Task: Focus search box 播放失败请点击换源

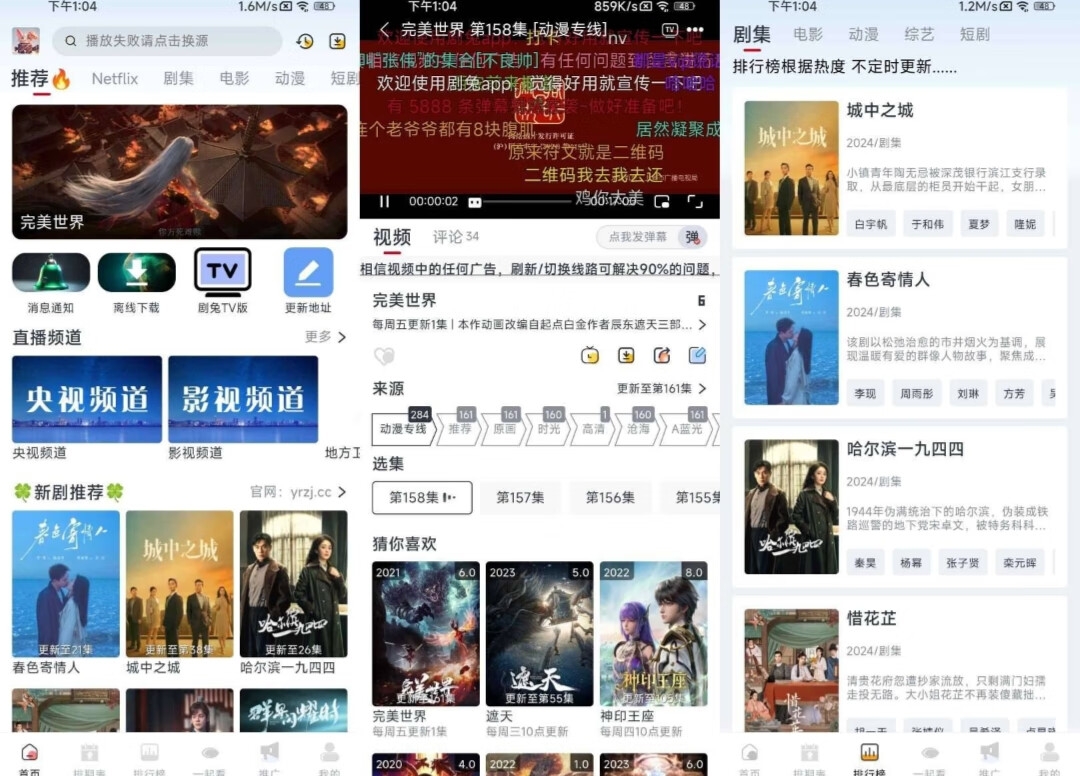Action: pyautogui.click(x=167, y=41)
